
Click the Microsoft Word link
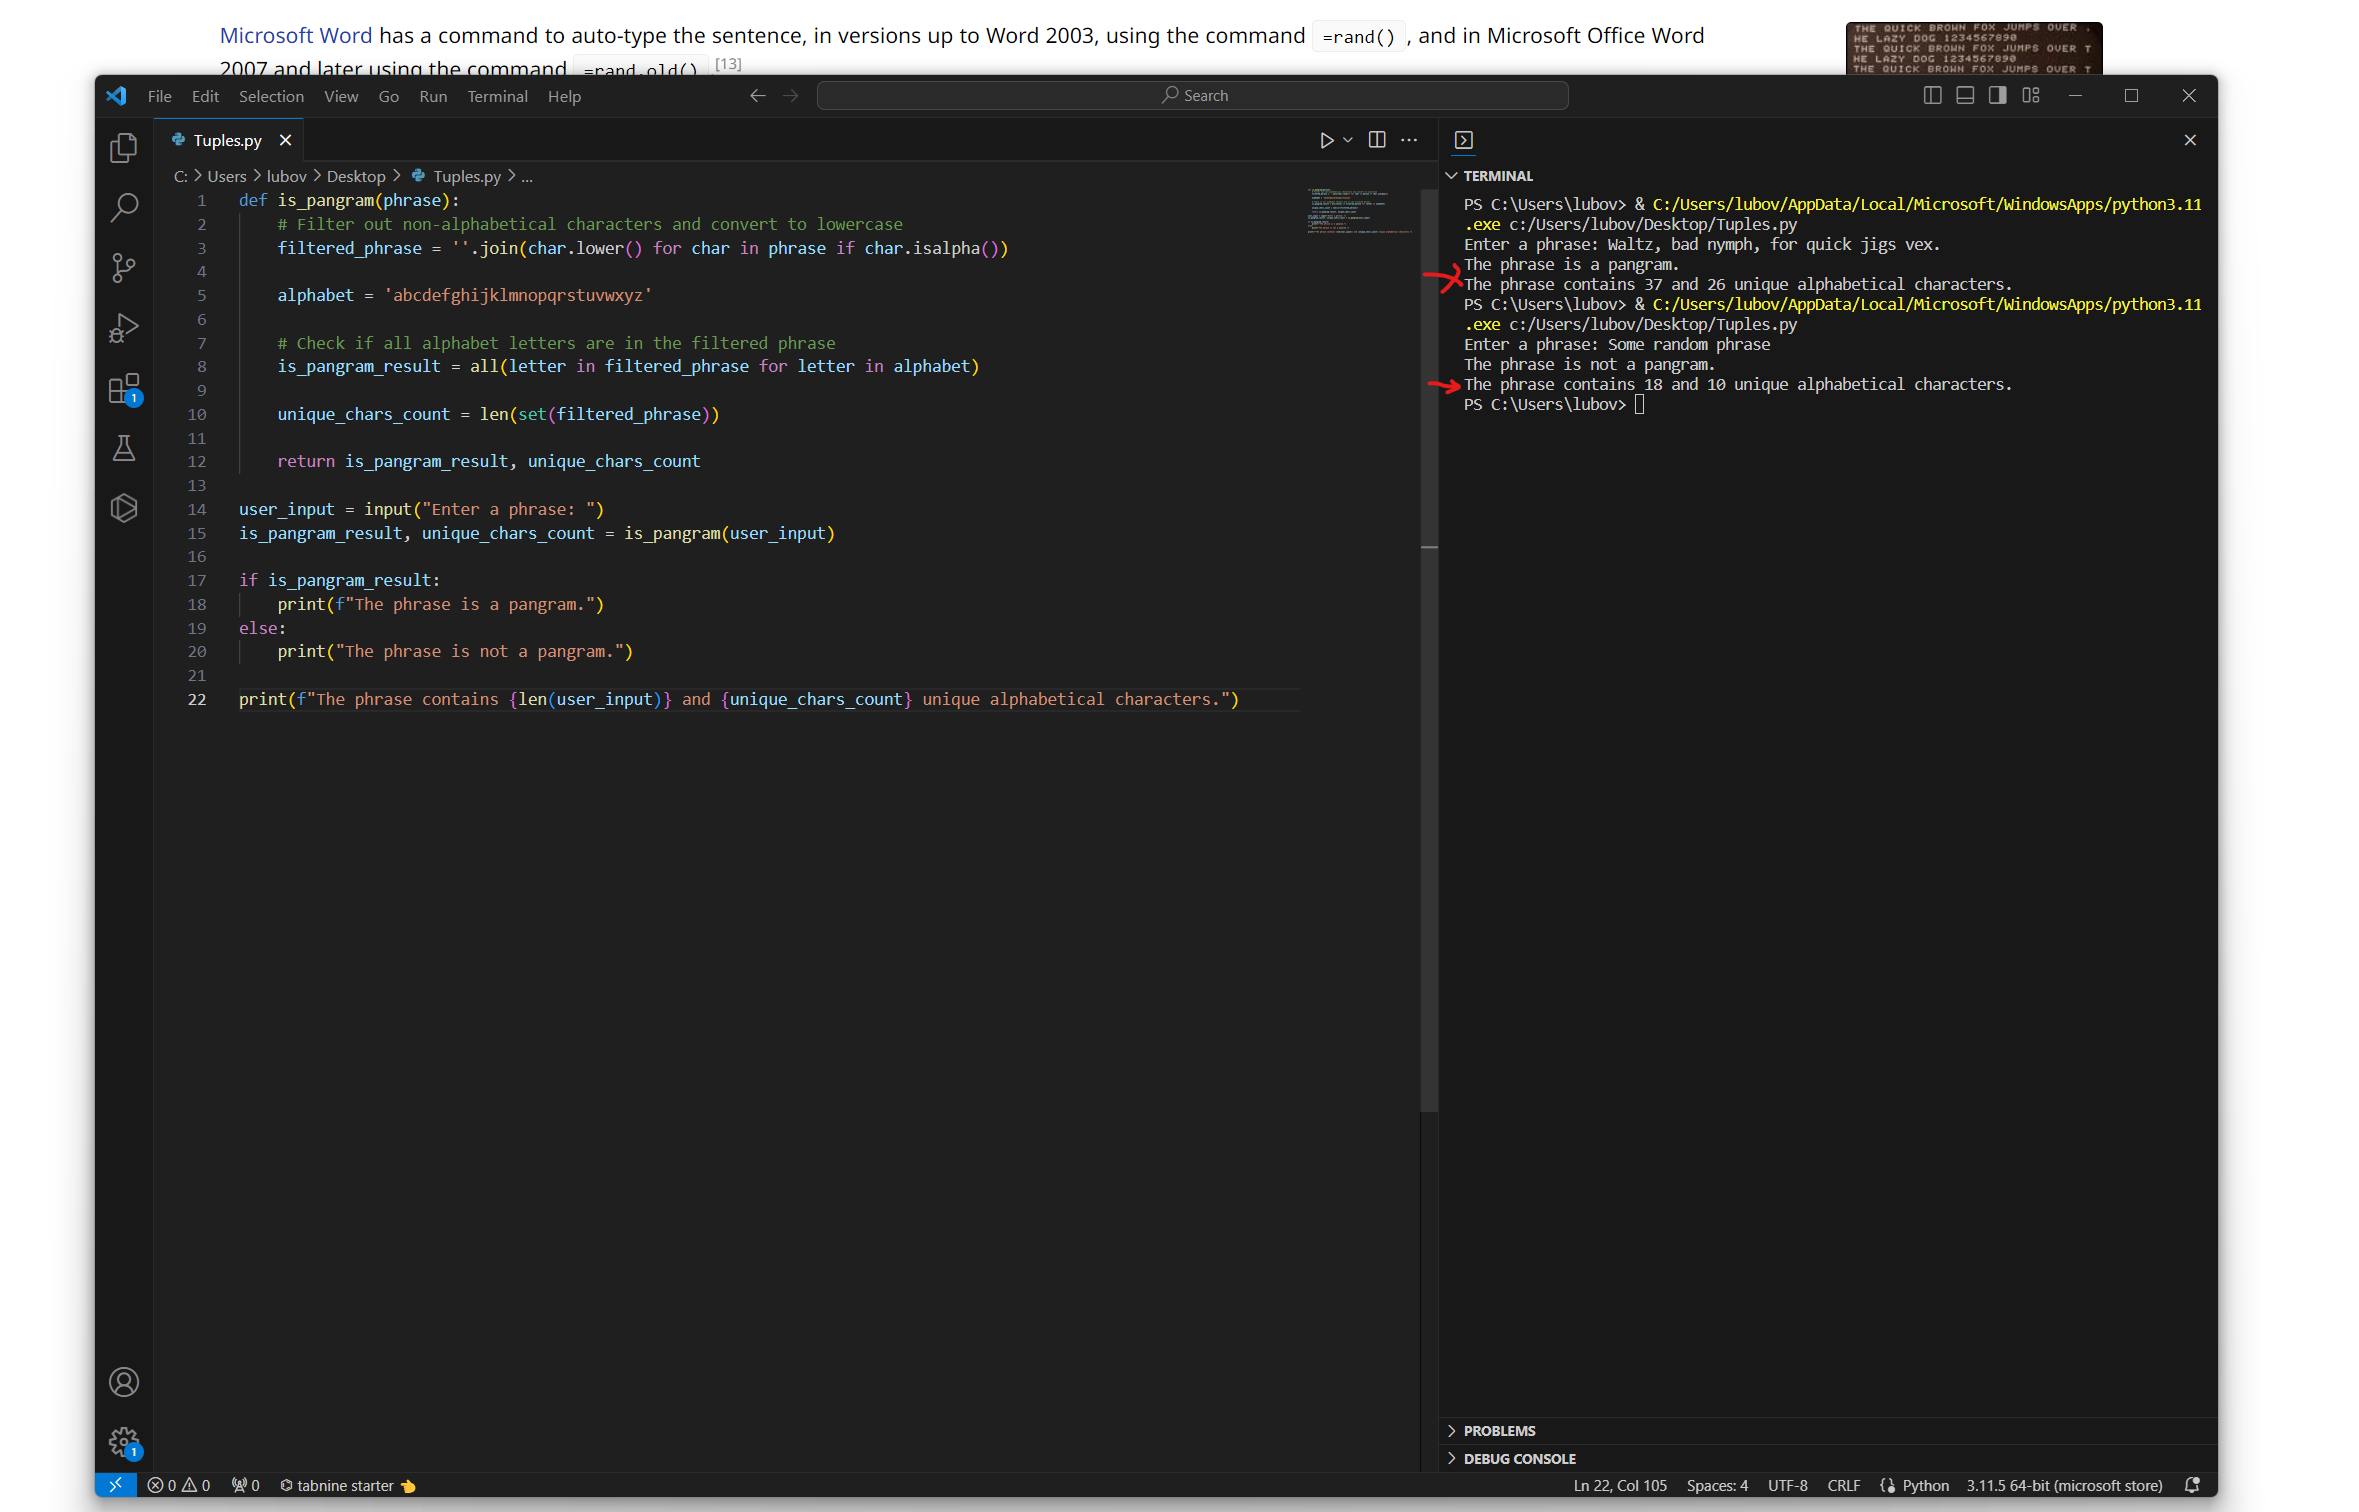point(295,36)
